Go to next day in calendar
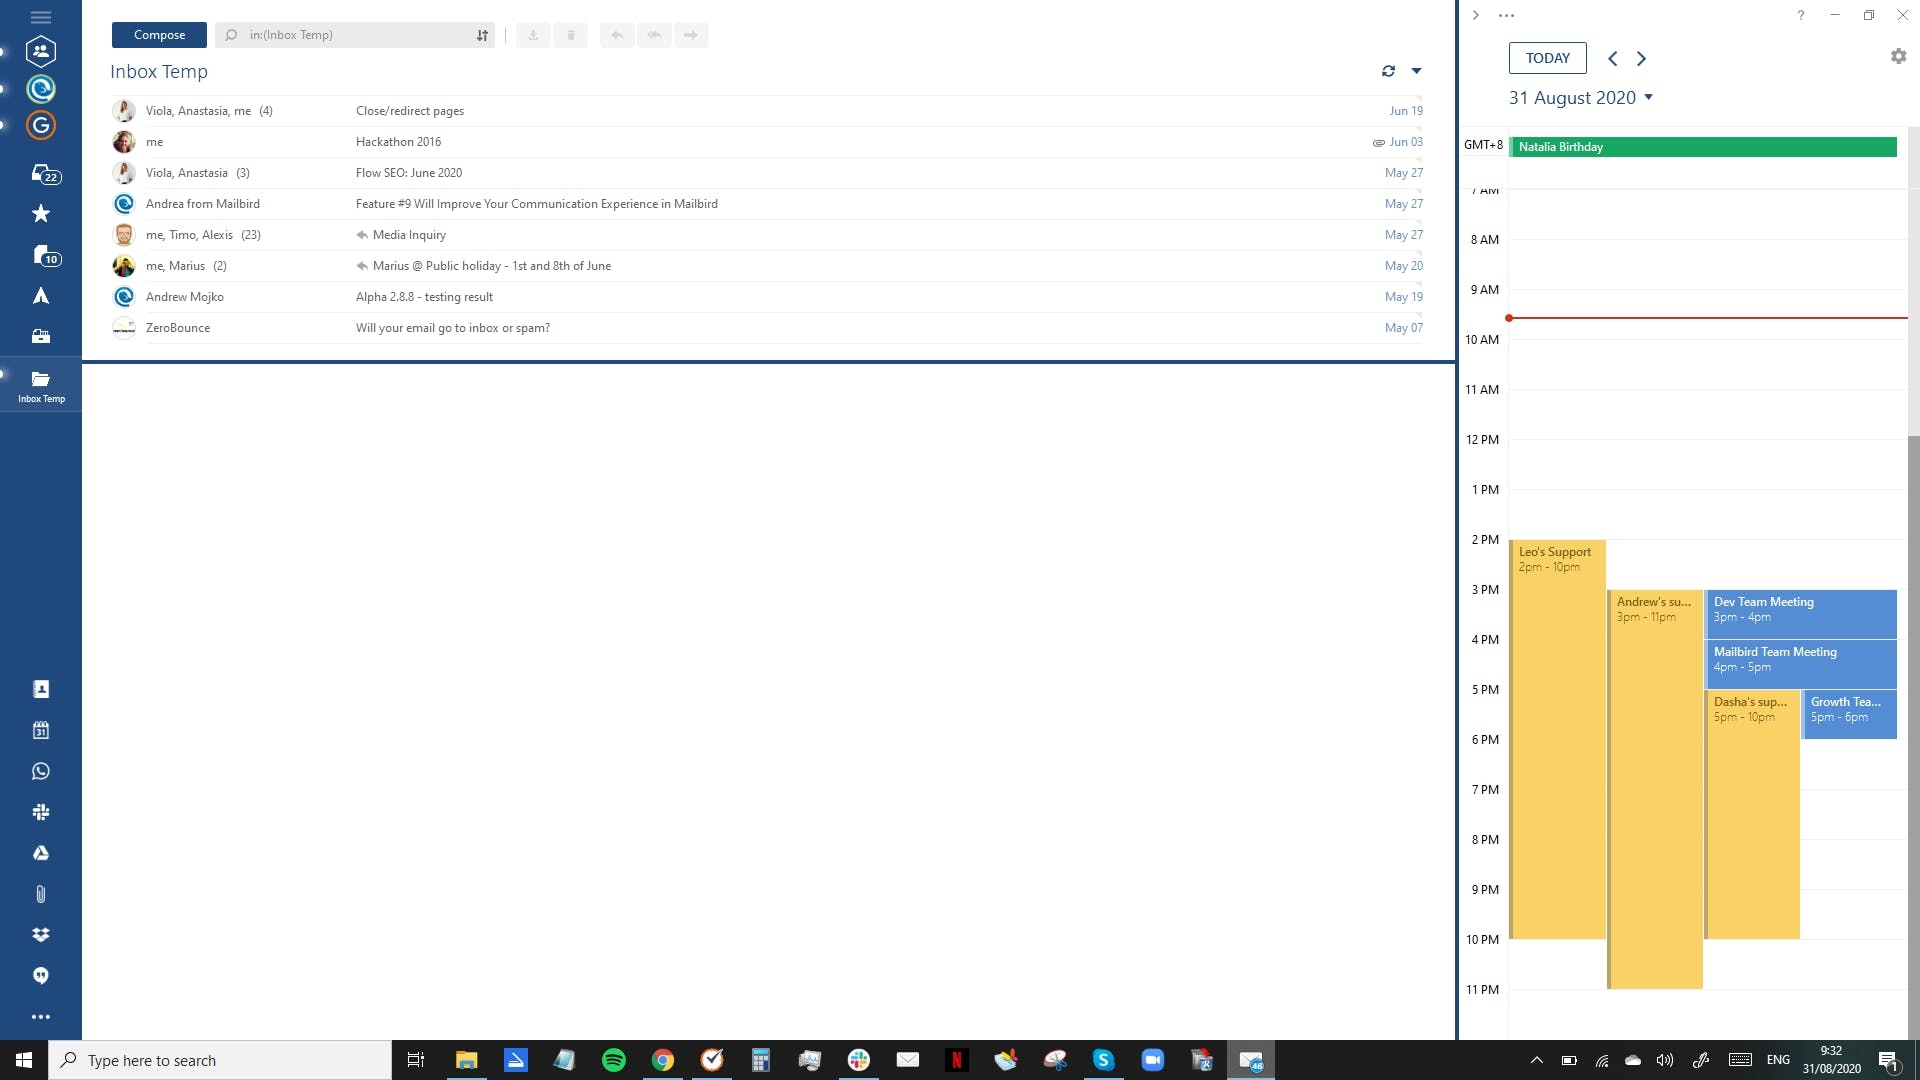 coord(1641,58)
